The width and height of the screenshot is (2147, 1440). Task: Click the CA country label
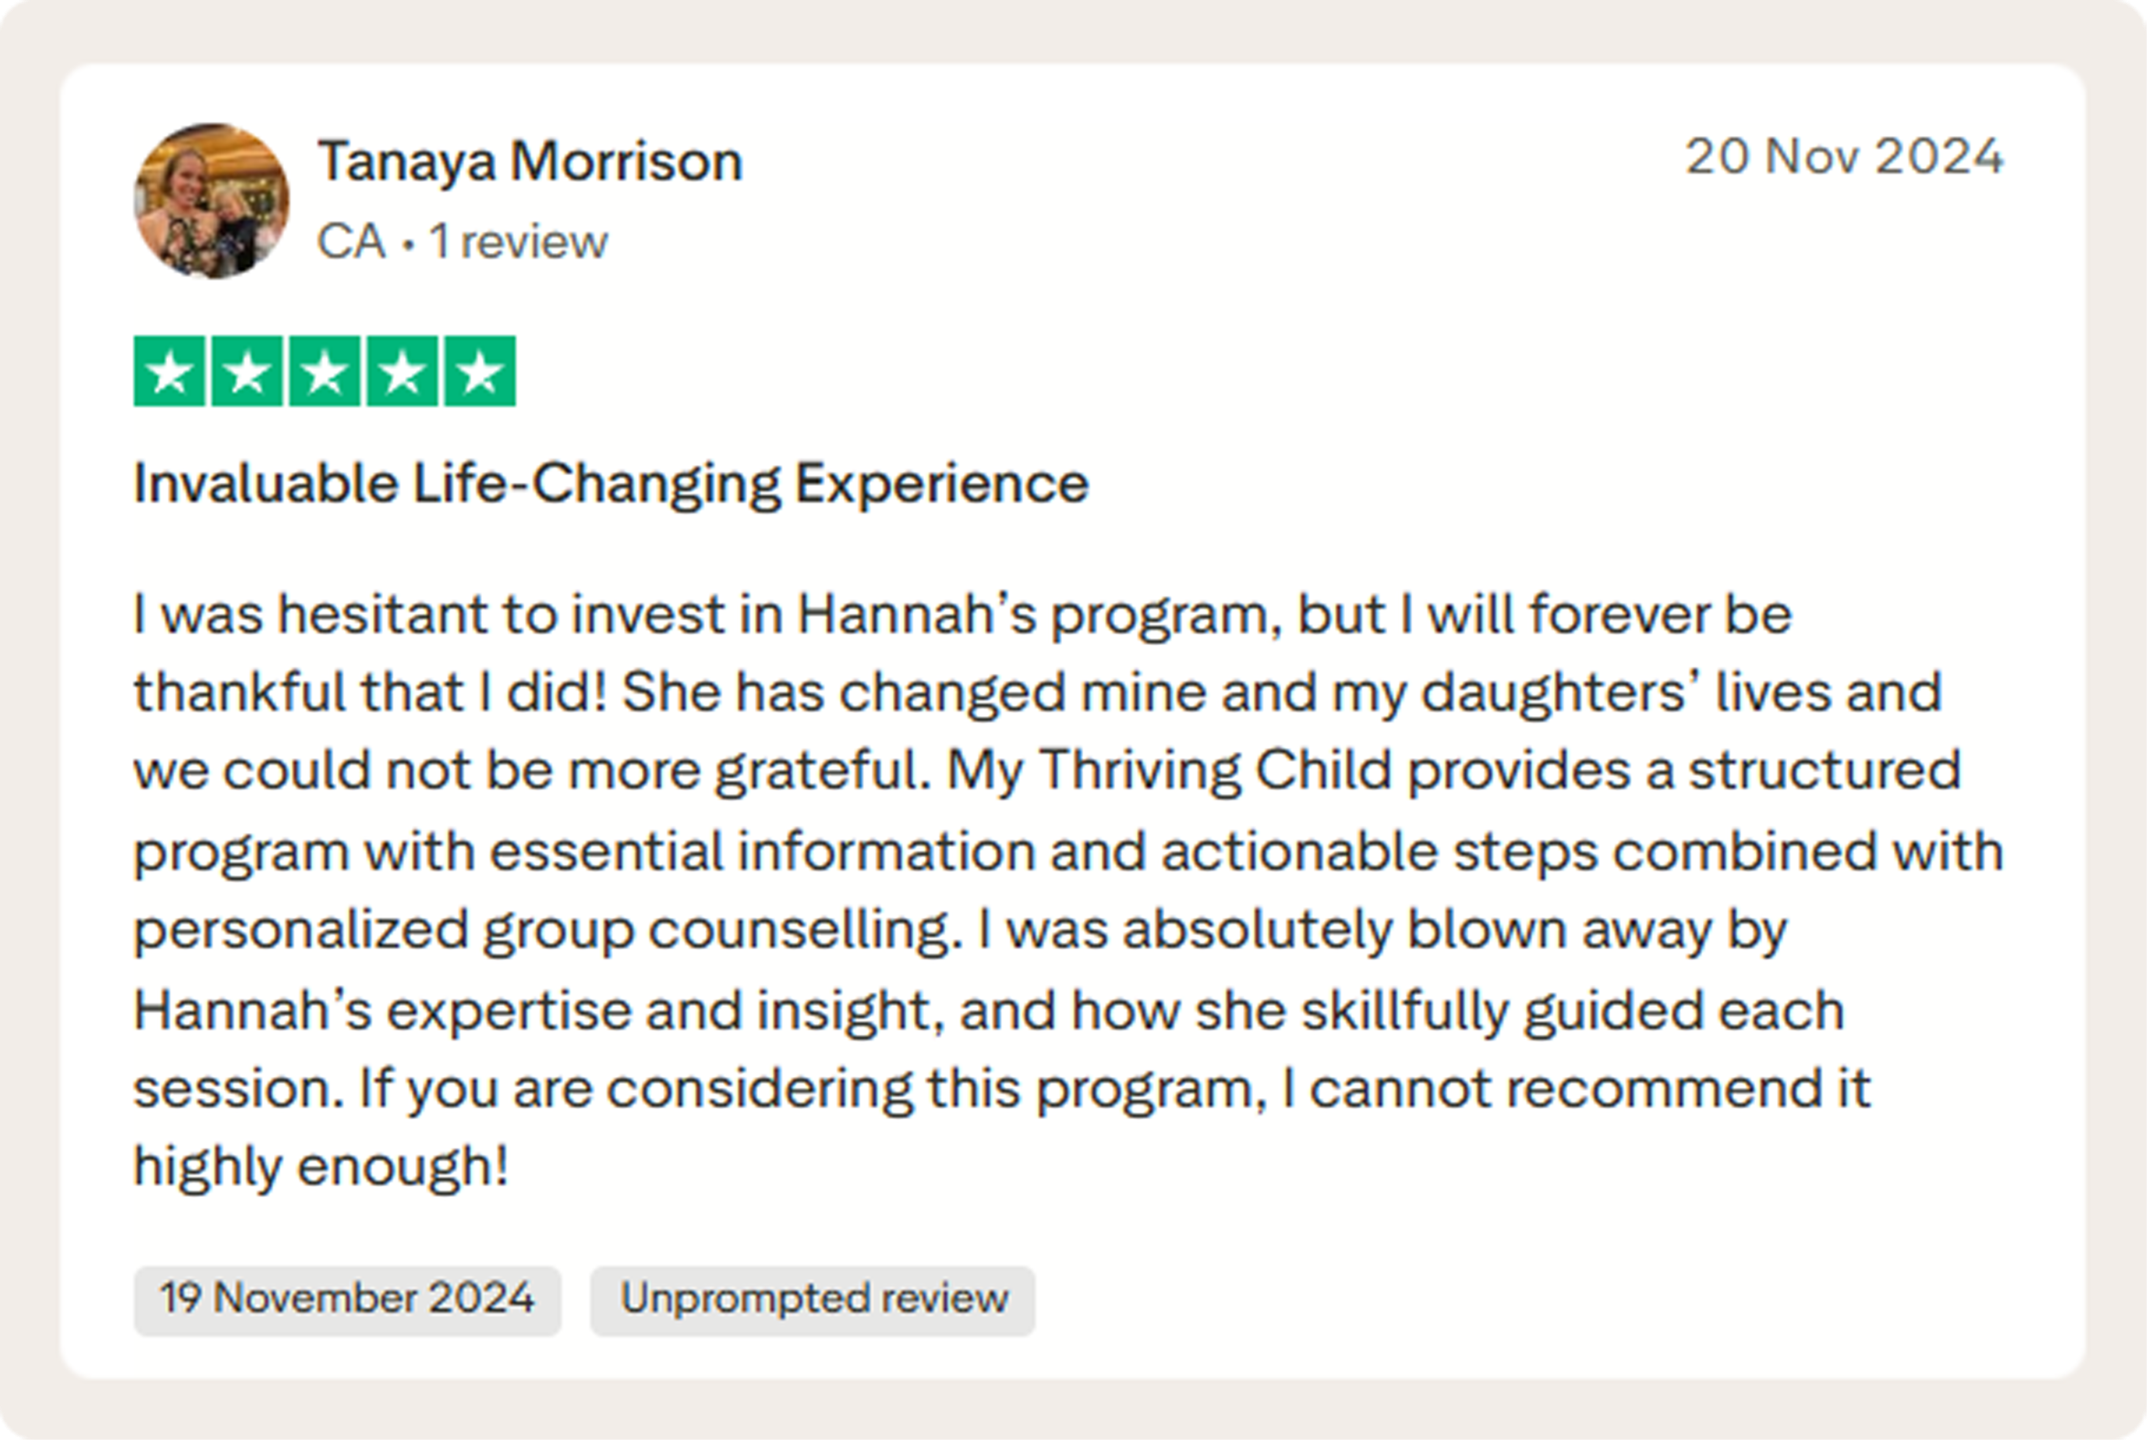click(351, 241)
